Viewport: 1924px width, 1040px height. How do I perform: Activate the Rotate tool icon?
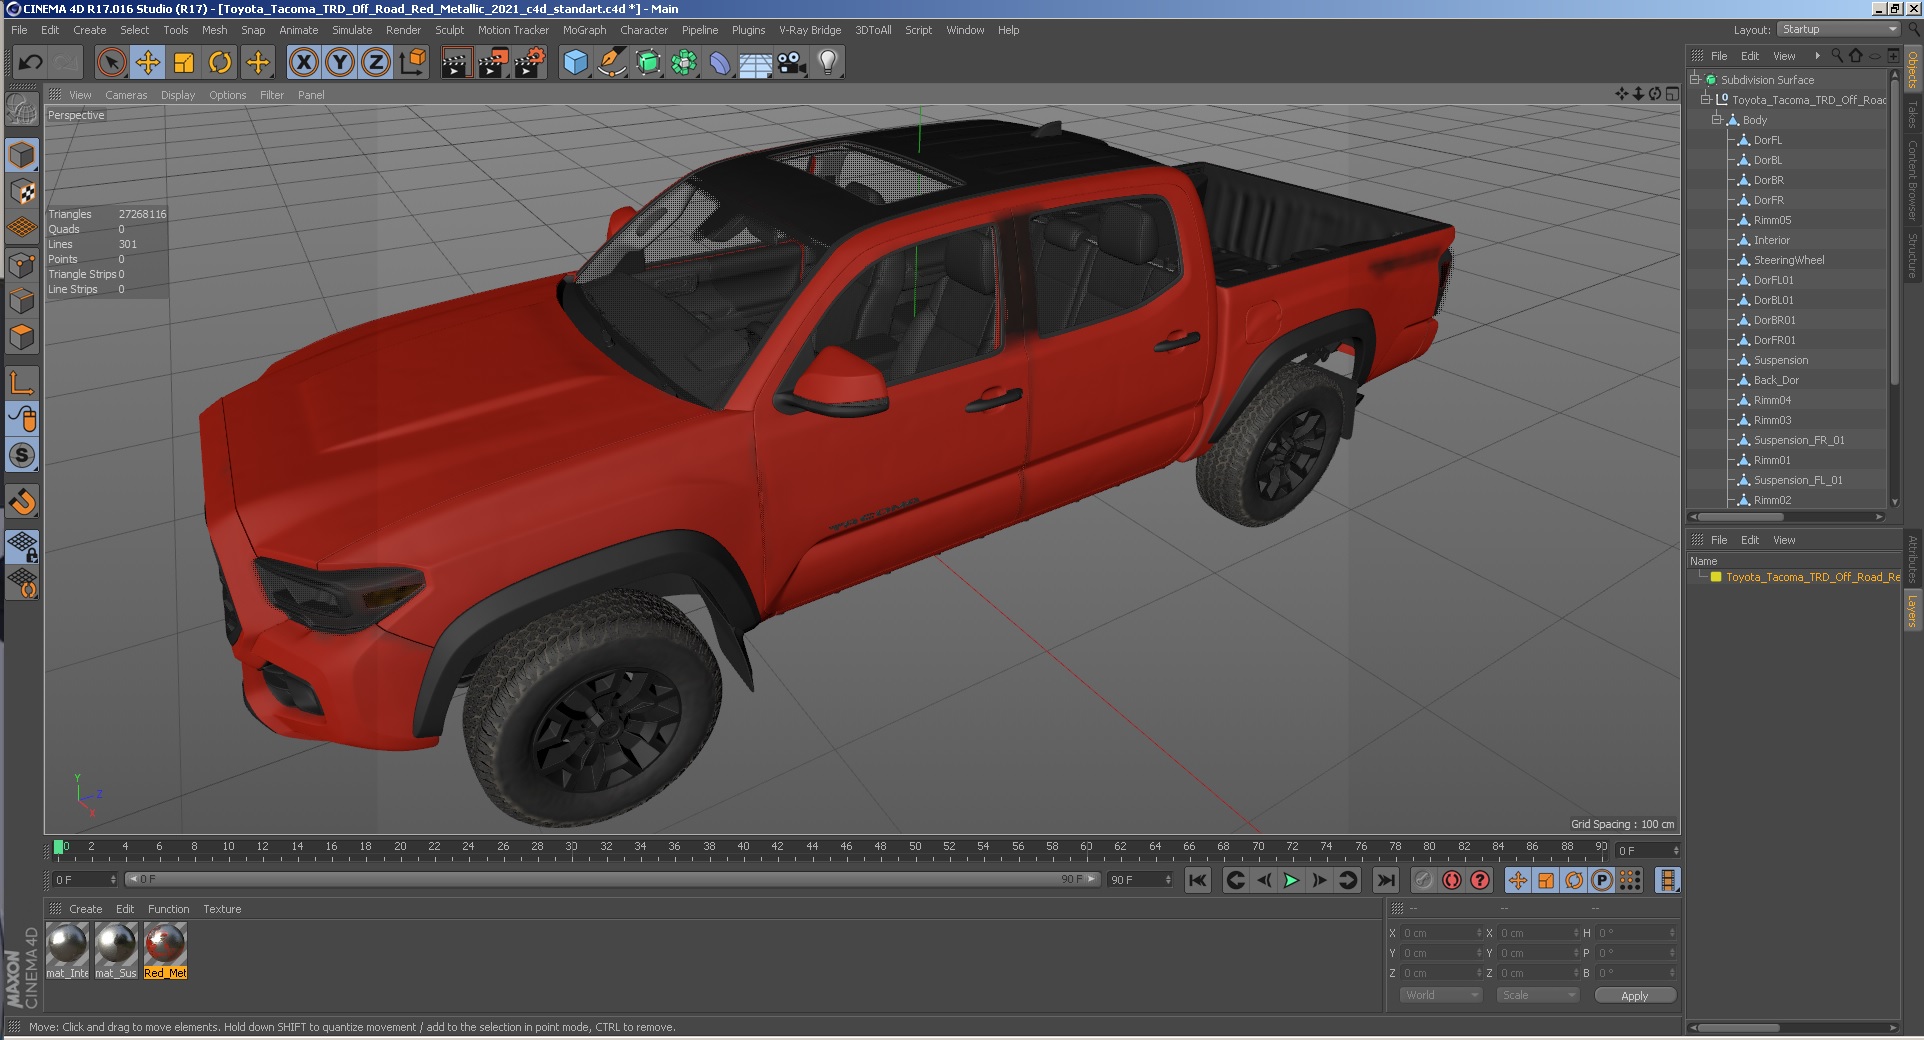(x=220, y=63)
